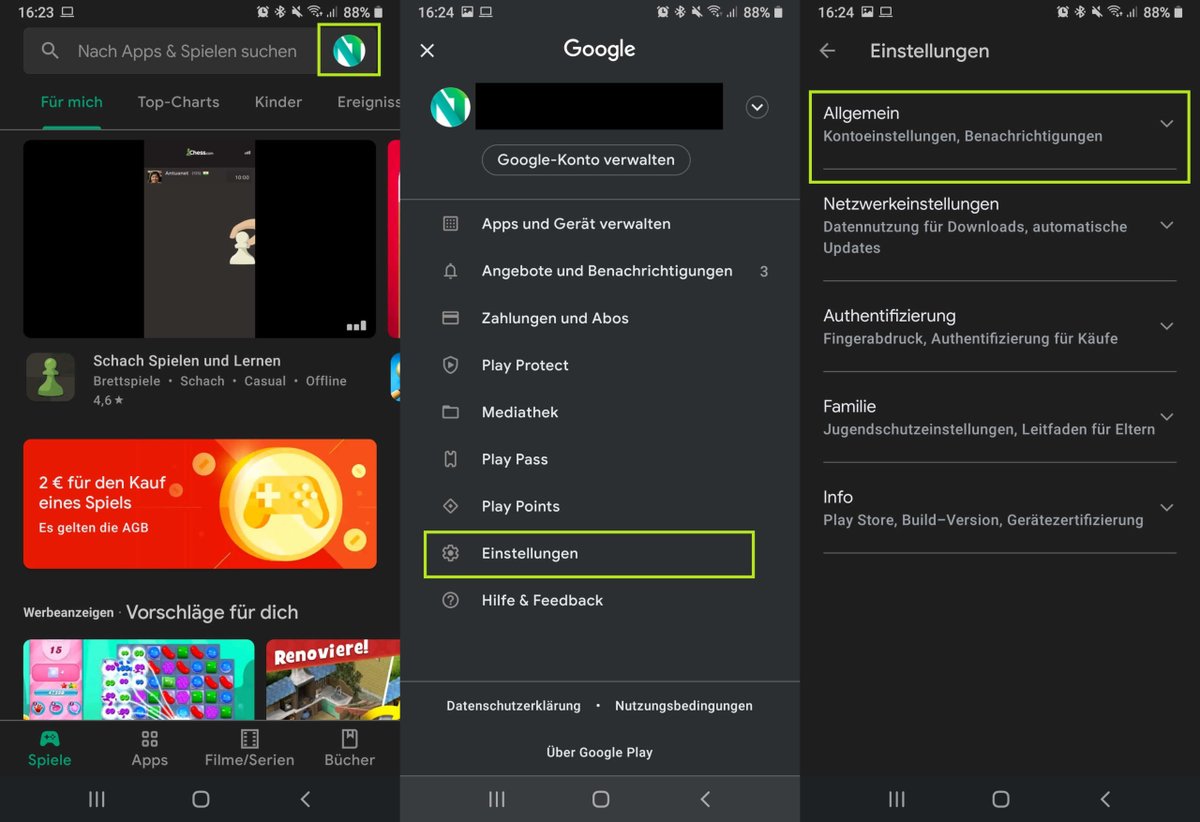Select the Apps bottom navigation icon
The width and height of the screenshot is (1200, 822).
(149, 739)
